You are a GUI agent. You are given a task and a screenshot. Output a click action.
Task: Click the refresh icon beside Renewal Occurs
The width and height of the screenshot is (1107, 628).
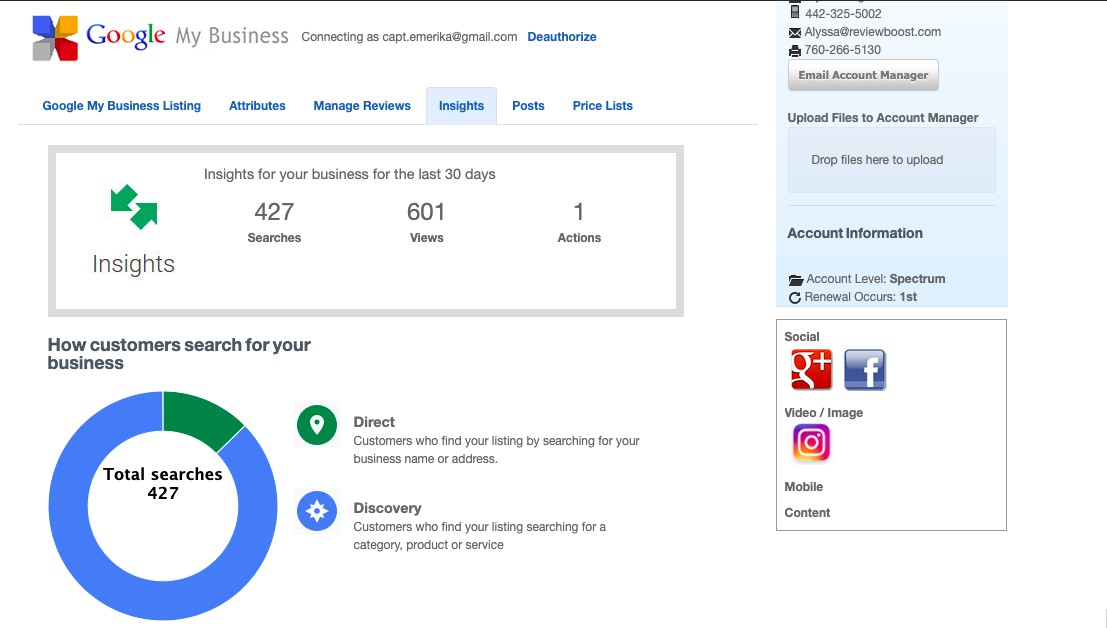click(795, 298)
